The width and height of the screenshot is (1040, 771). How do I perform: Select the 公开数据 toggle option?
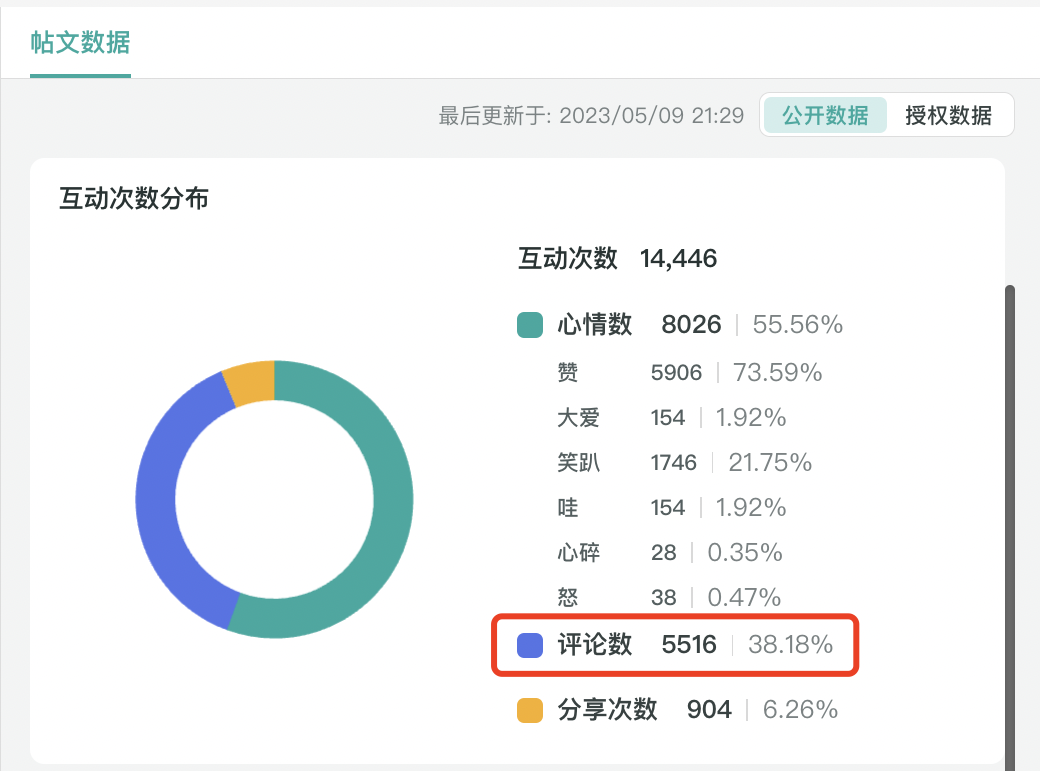click(825, 115)
